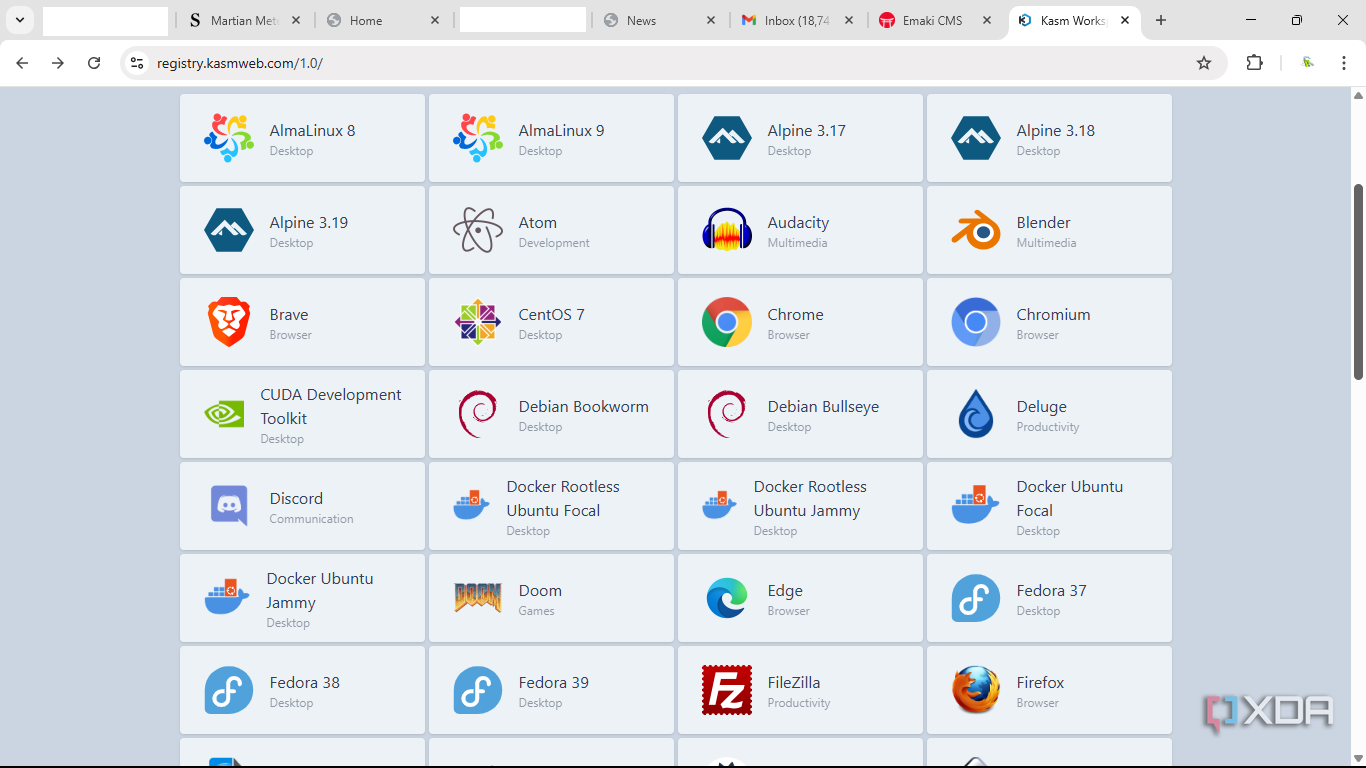This screenshot has height=768, width=1366.
Task: Click the "Docker Ubuntu Focal" title
Action: tap(1070, 498)
